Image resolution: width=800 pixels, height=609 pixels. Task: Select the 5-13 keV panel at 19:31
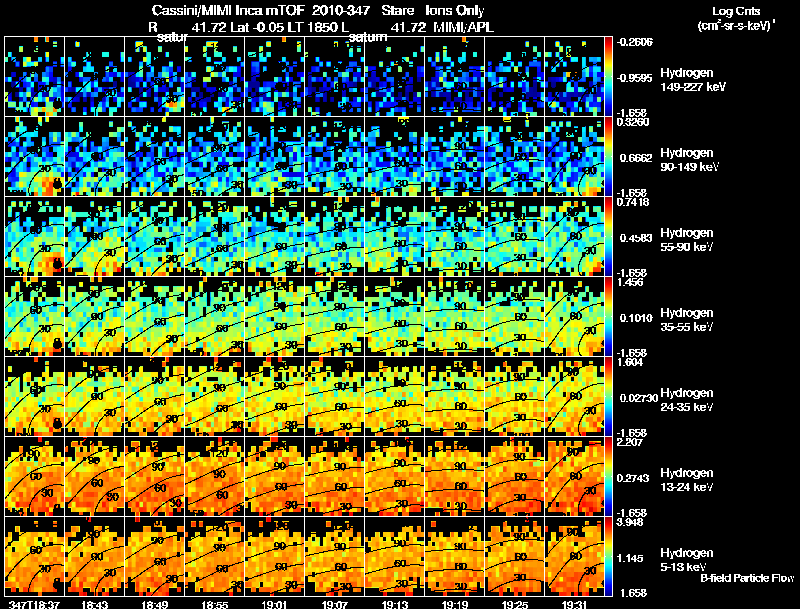click(x=574, y=556)
